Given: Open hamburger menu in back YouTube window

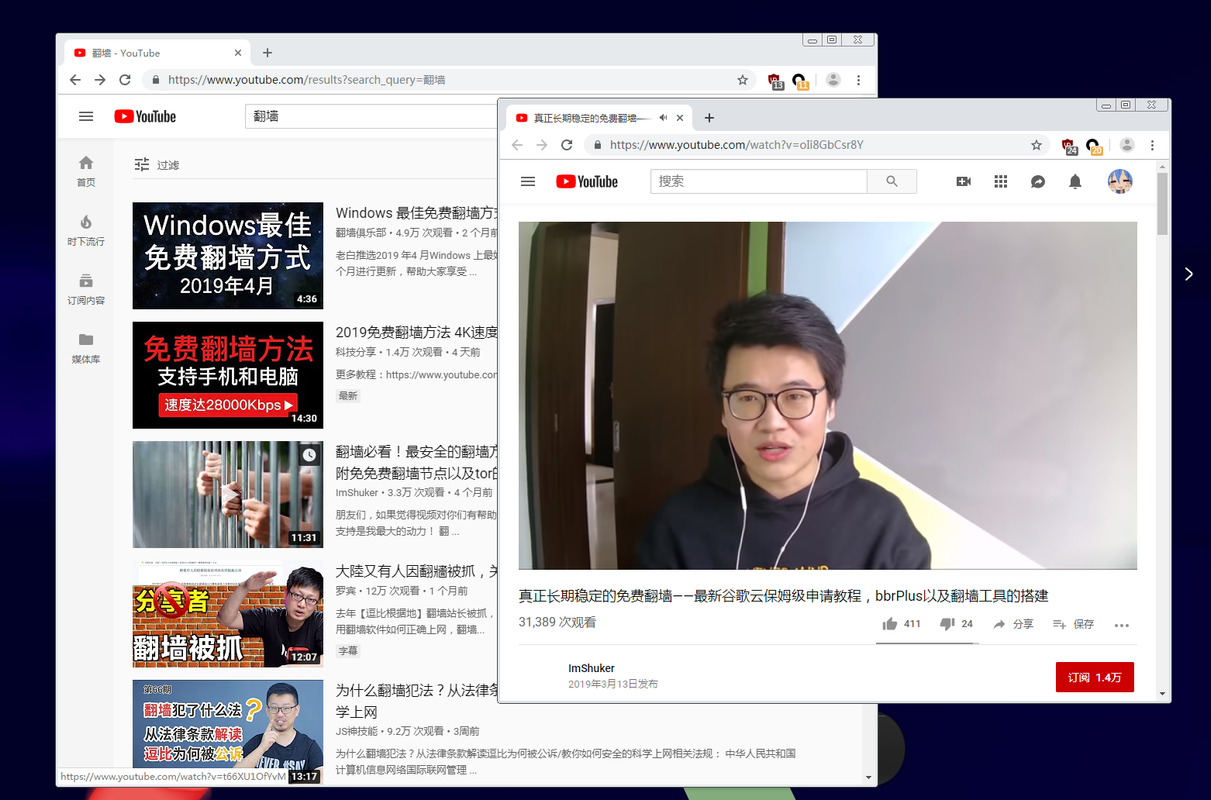Looking at the screenshot, I should 86,116.
